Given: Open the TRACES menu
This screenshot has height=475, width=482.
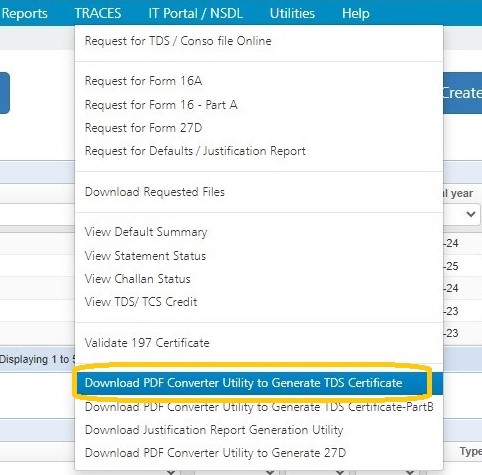Looking at the screenshot, I should click(98, 13).
